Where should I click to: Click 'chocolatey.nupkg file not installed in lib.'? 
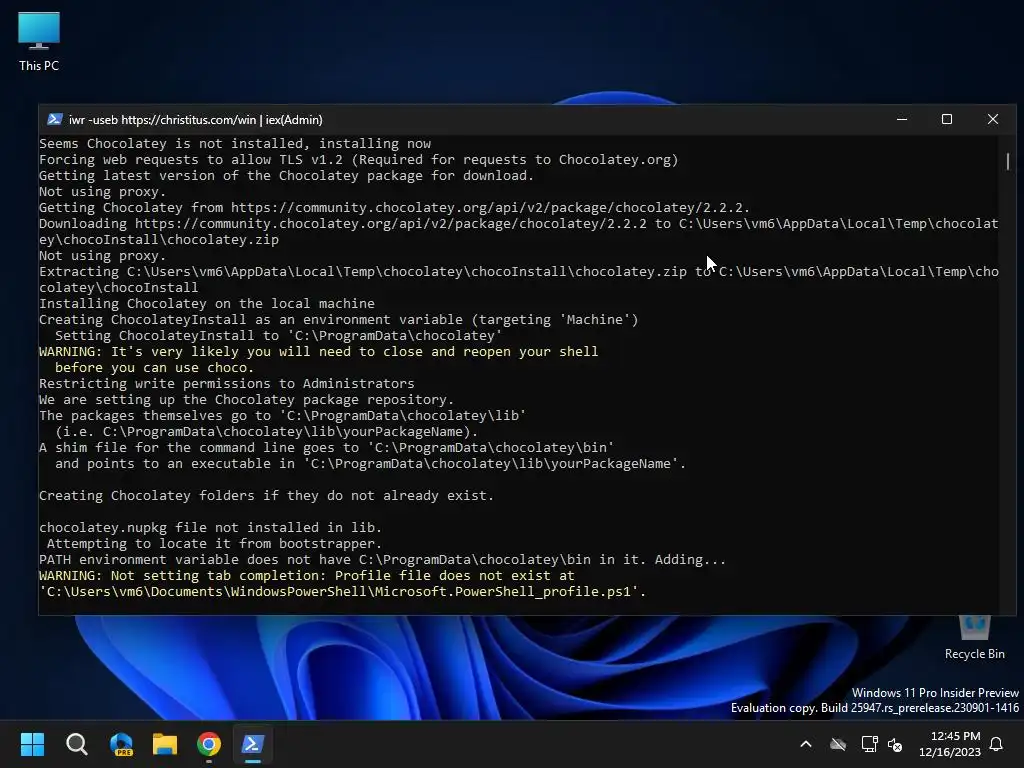210,528
